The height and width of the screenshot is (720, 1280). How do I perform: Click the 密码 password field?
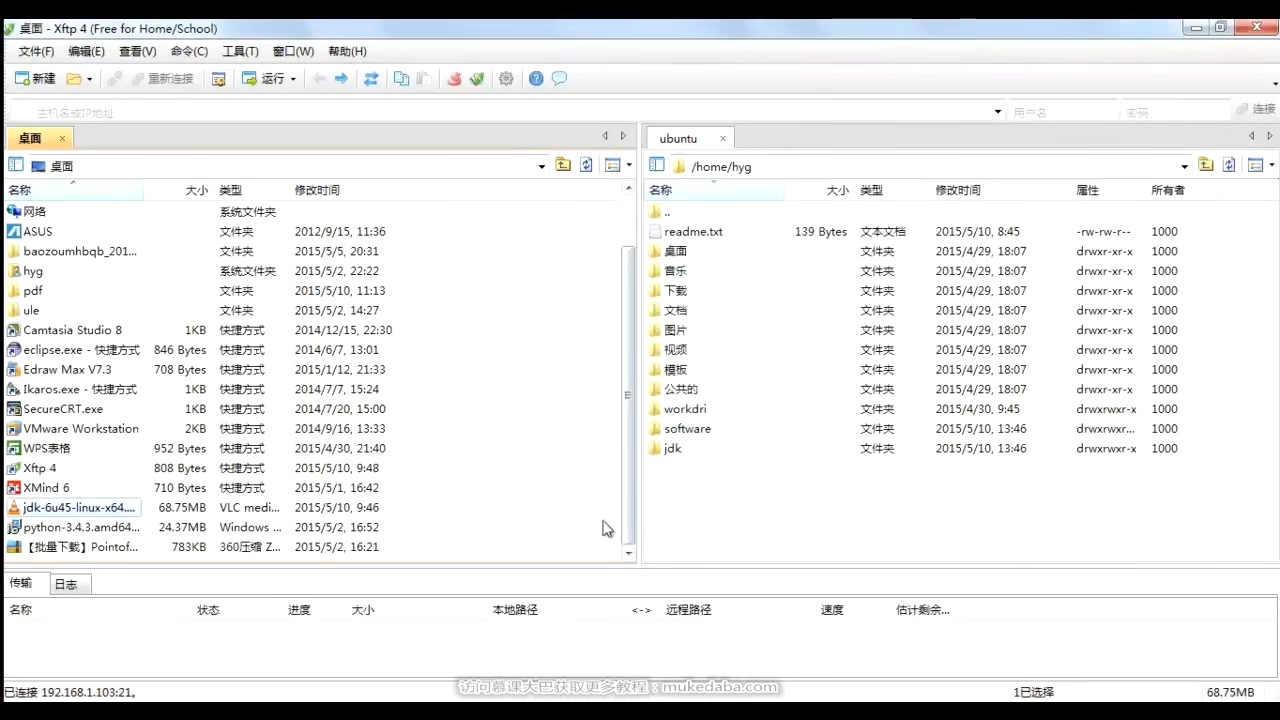click(1174, 112)
